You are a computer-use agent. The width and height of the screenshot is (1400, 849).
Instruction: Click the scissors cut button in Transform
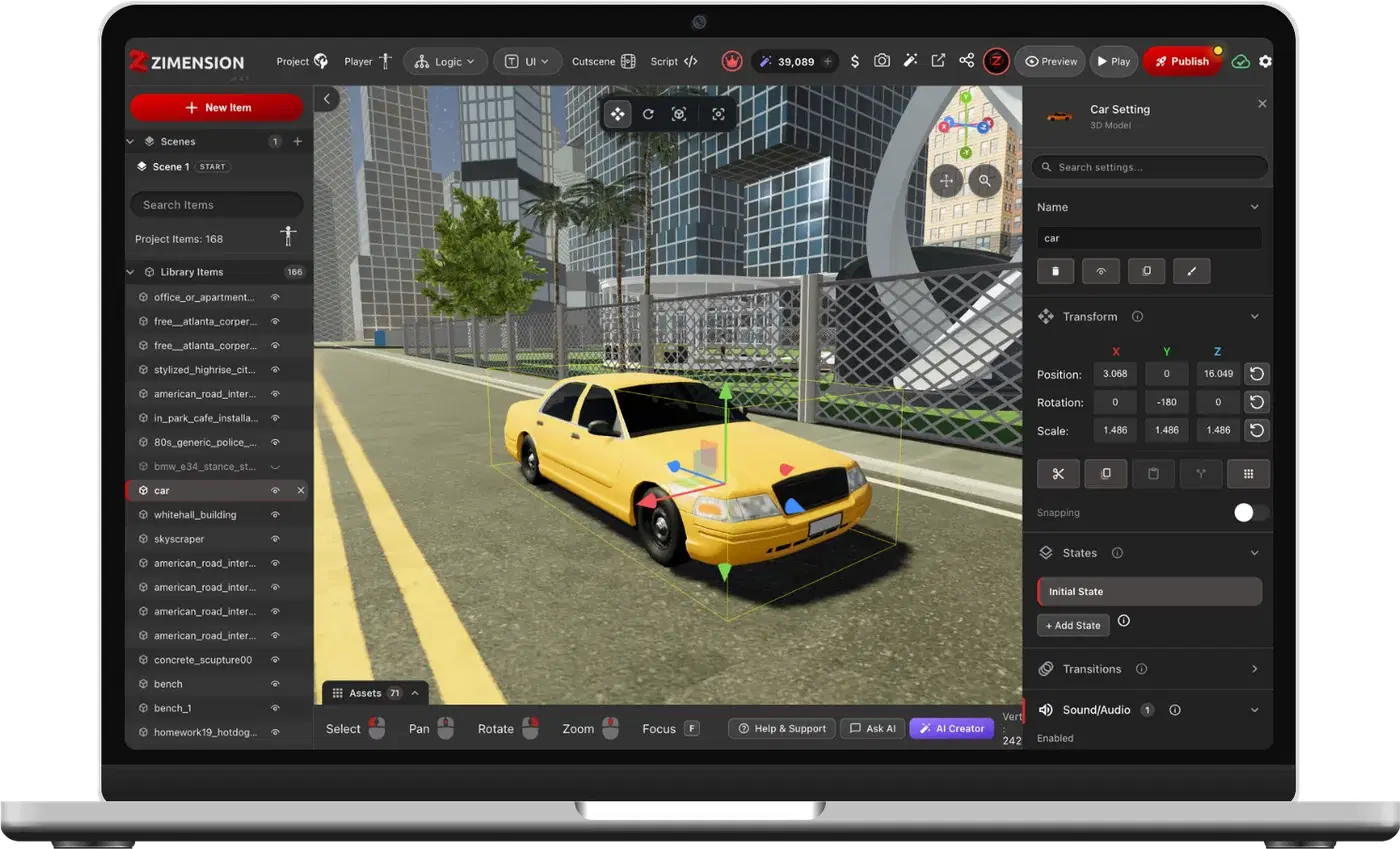click(1058, 473)
